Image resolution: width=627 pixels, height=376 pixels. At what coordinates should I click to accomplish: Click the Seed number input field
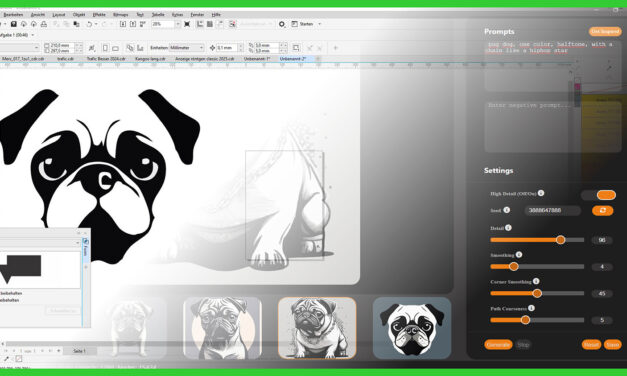(x=553, y=210)
